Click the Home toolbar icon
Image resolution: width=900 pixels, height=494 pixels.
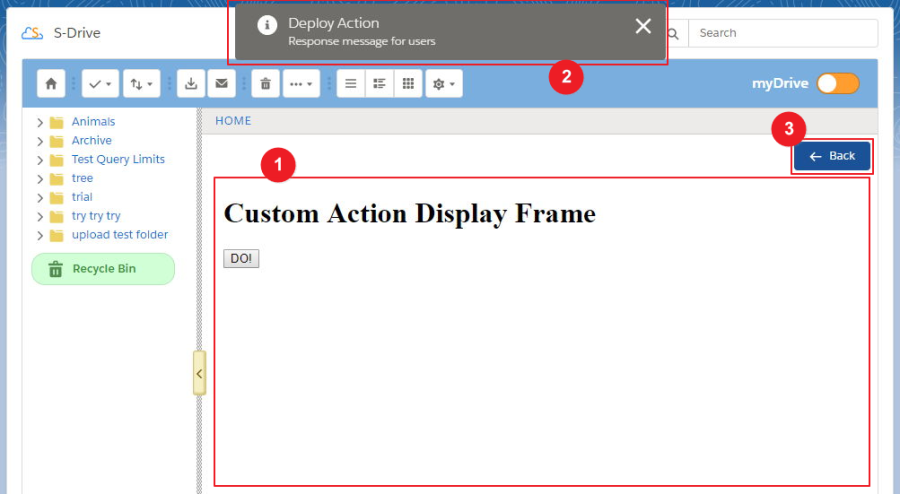[51, 84]
